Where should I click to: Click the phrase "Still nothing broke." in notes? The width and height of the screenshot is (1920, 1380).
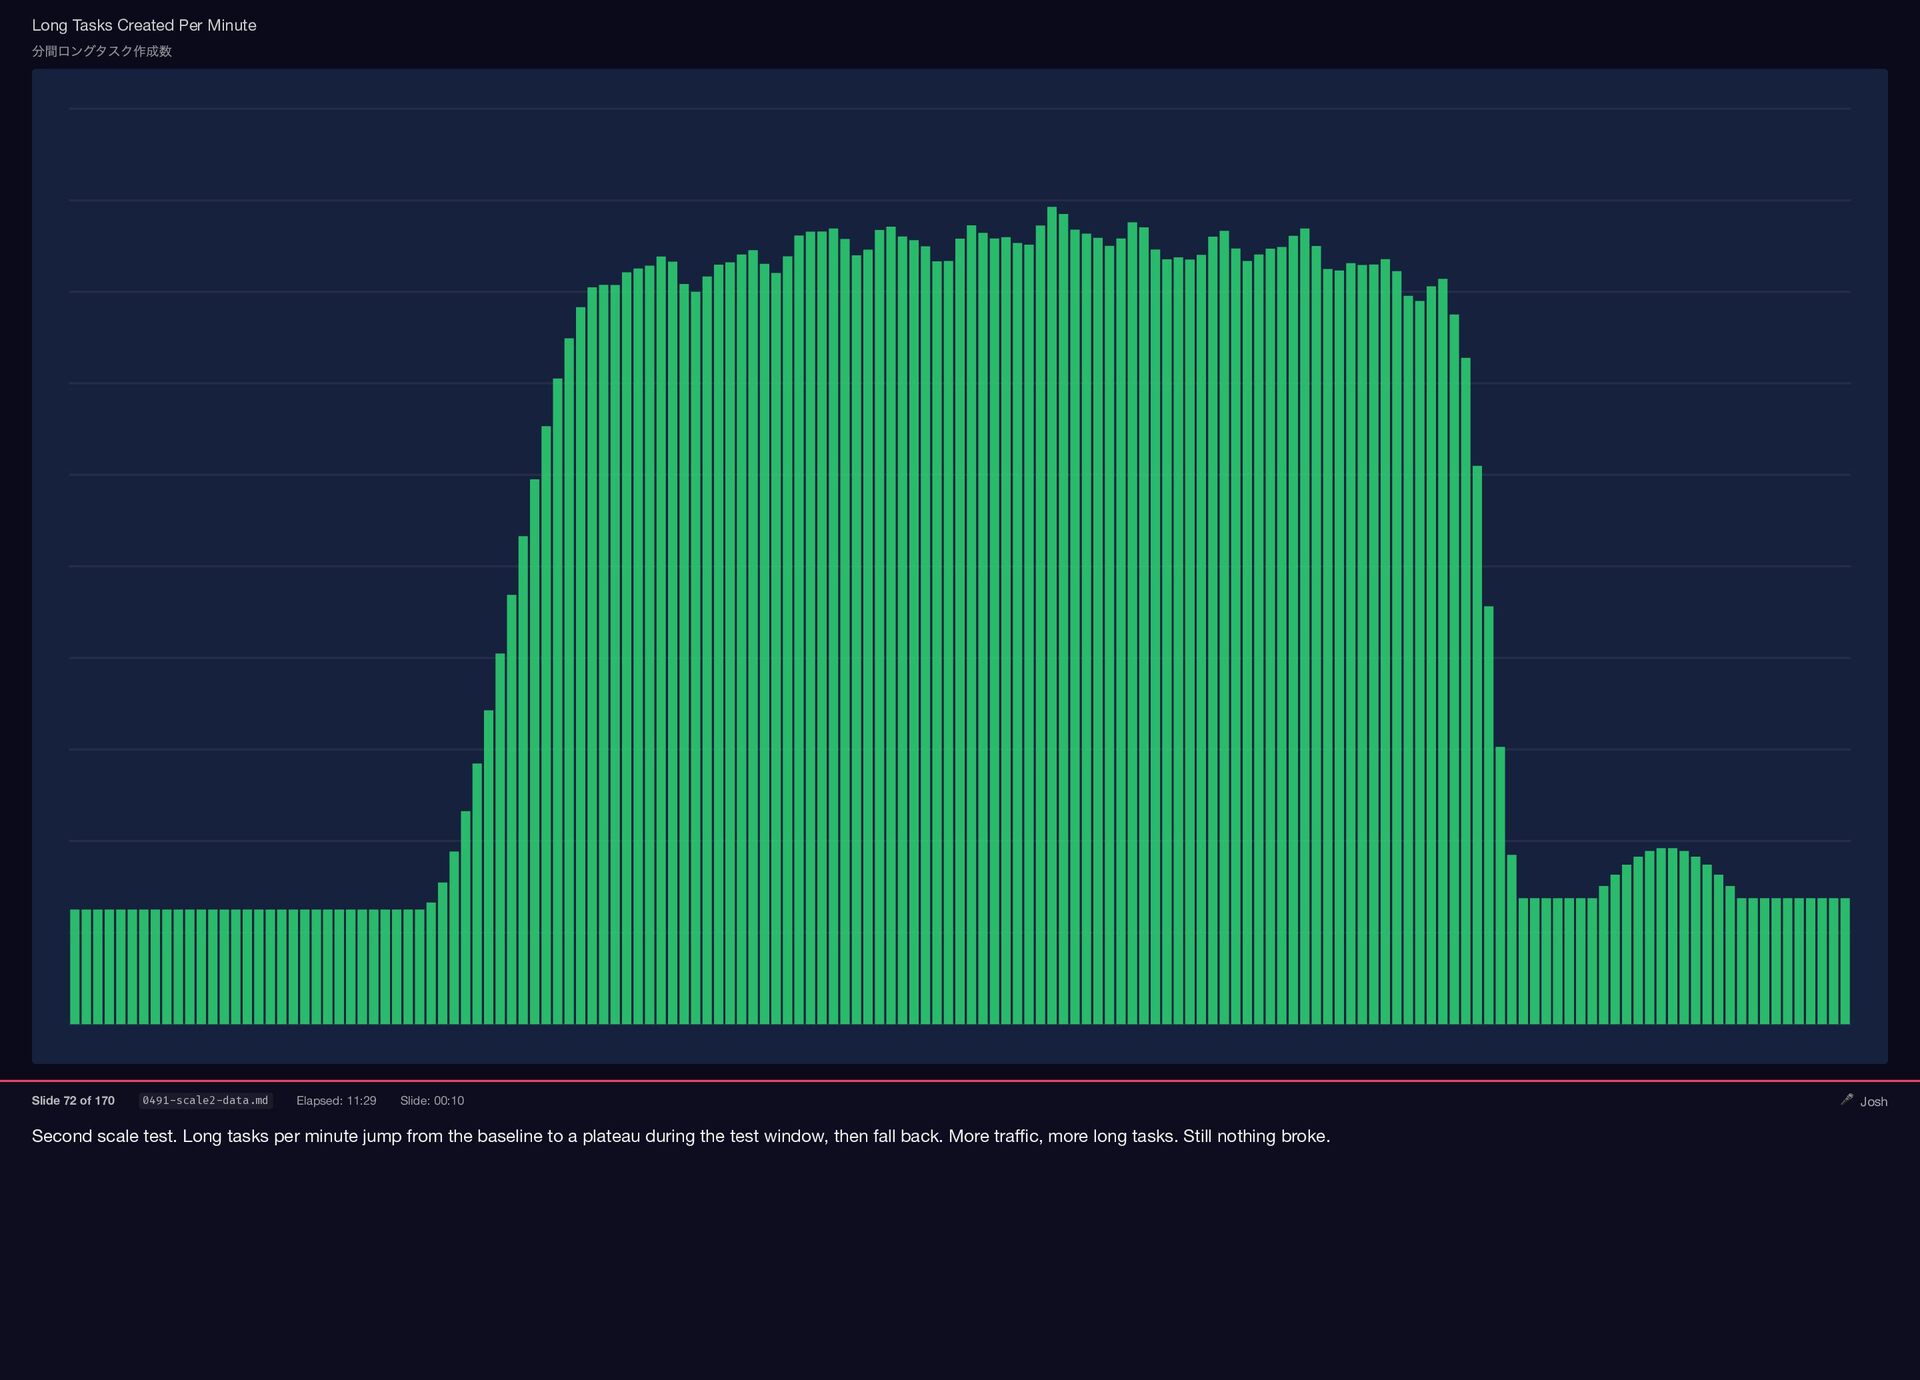1256,1136
